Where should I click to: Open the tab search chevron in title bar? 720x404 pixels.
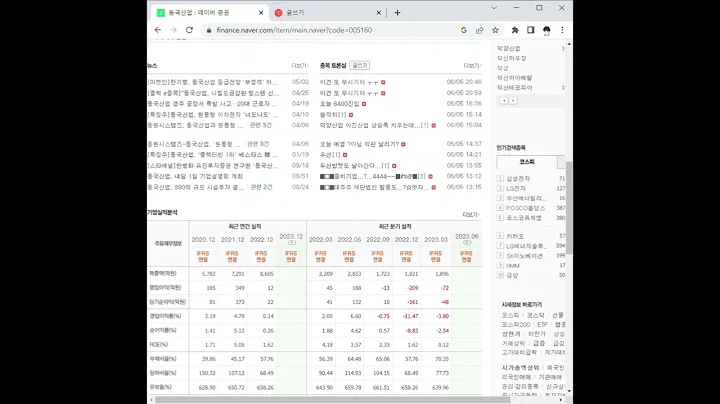pos(494,8)
